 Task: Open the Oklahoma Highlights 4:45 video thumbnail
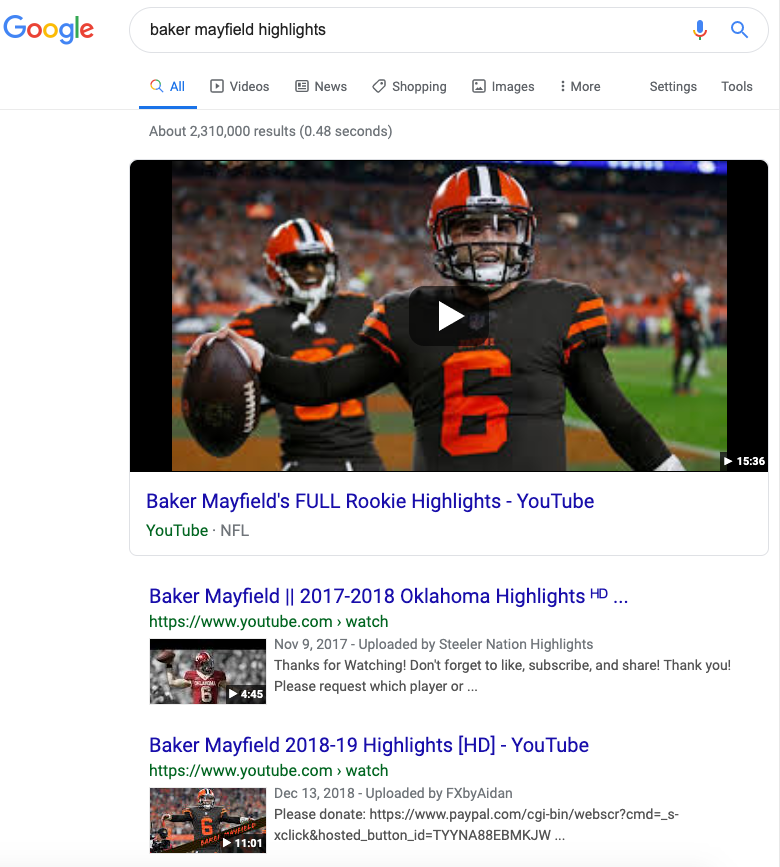pos(208,671)
